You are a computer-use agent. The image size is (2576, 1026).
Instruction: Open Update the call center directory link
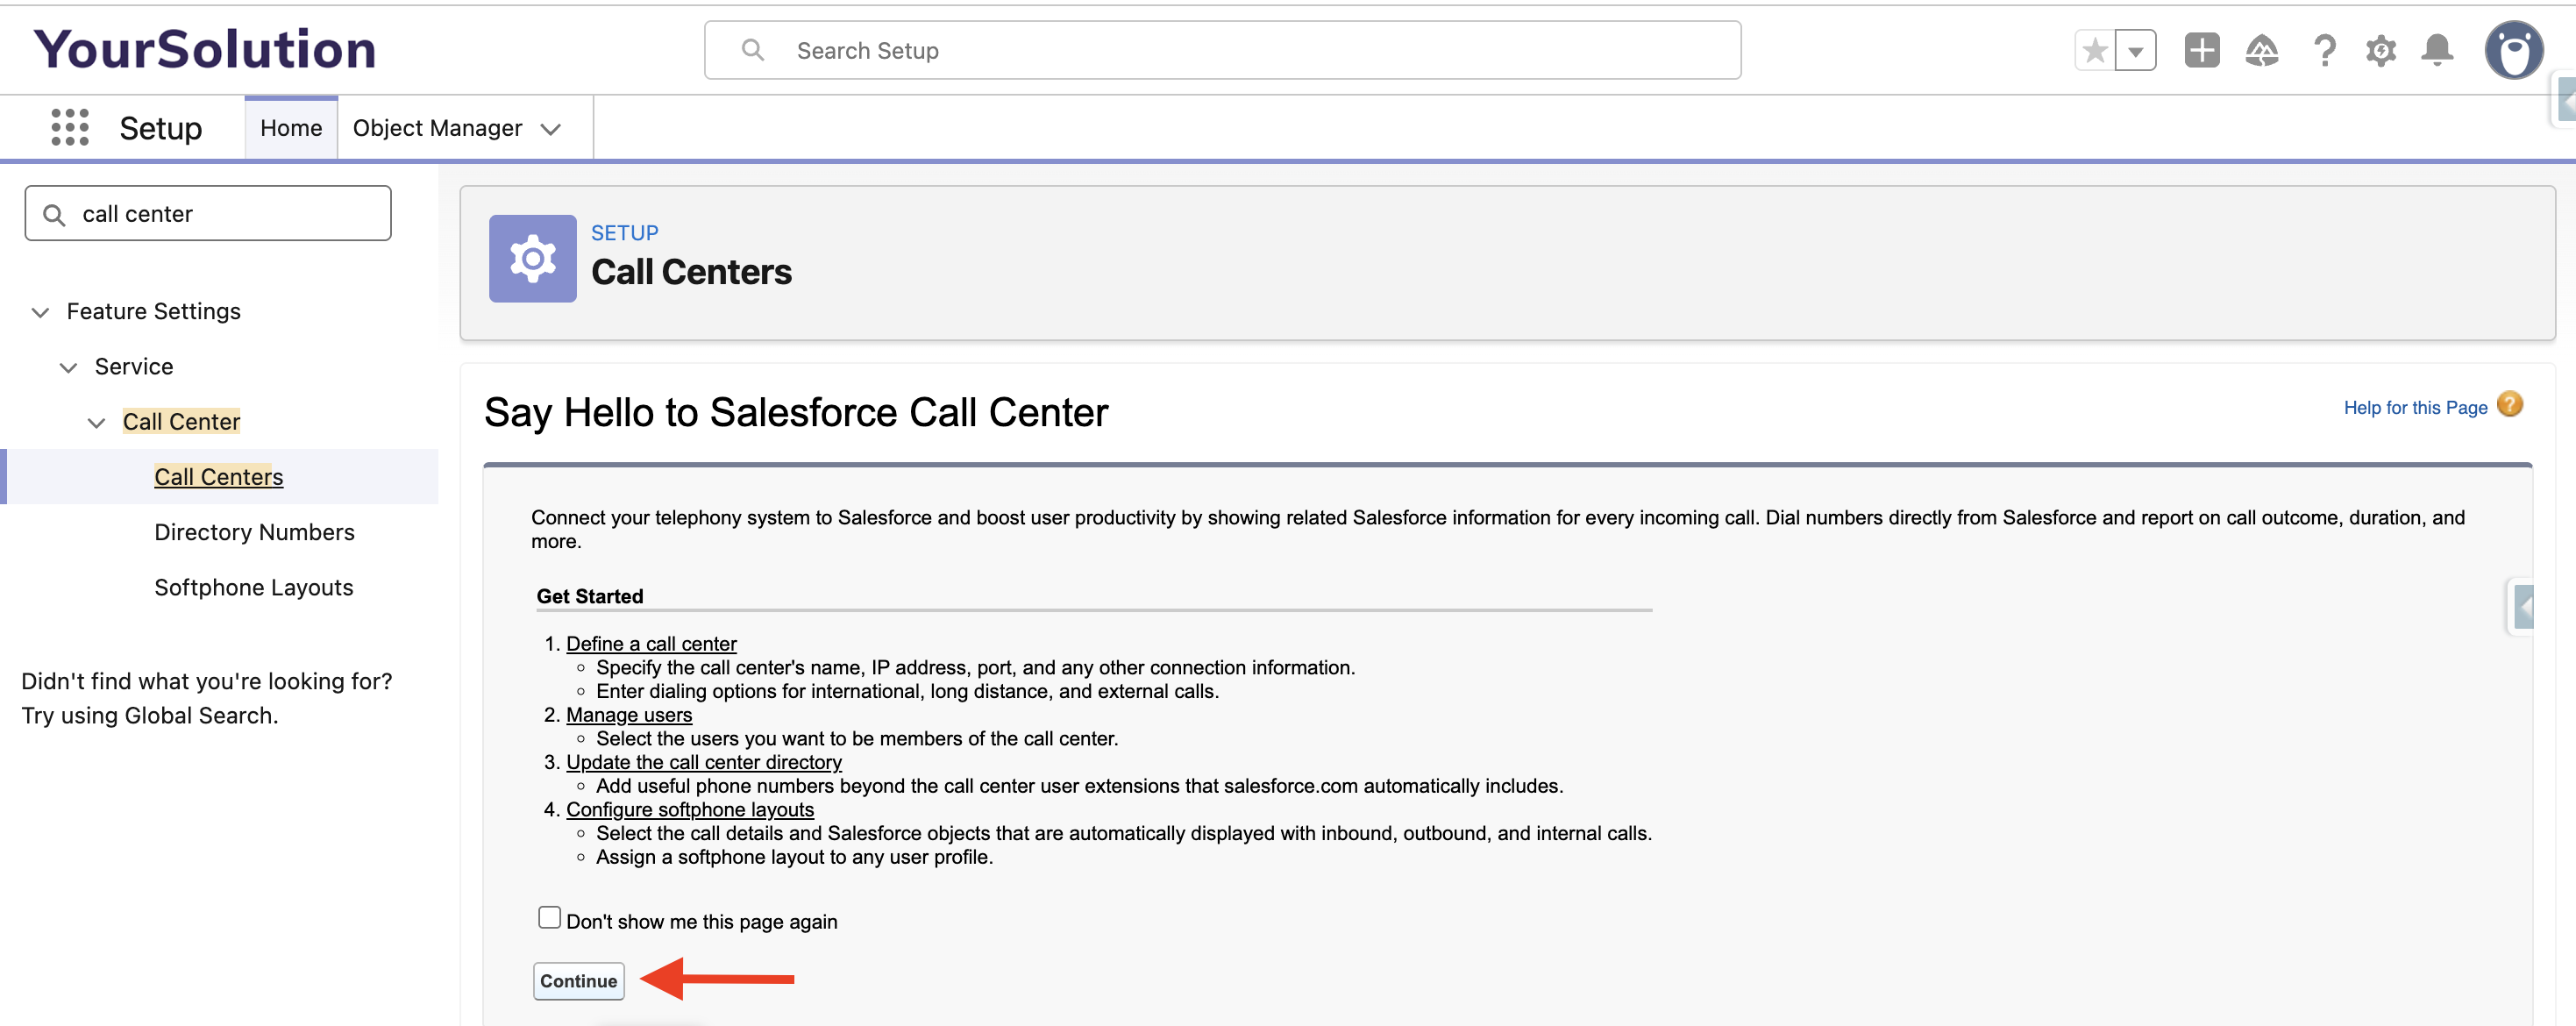tap(704, 761)
